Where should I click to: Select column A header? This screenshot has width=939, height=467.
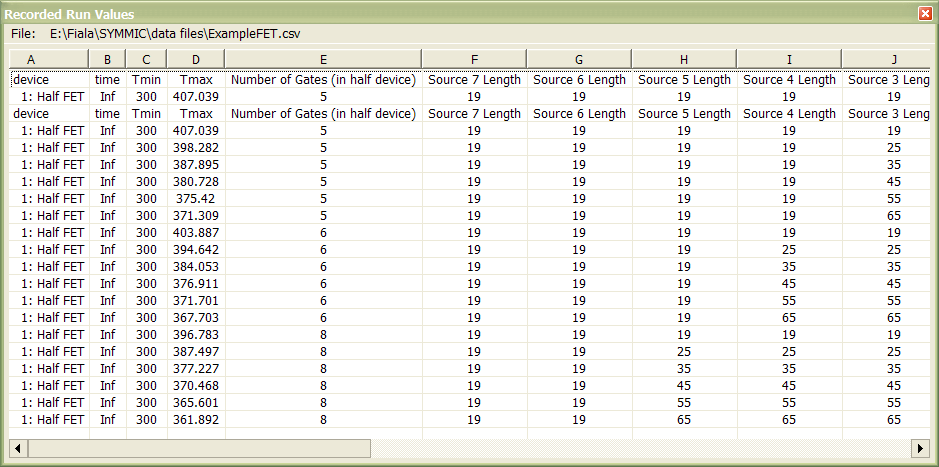pyautogui.click(x=49, y=59)
